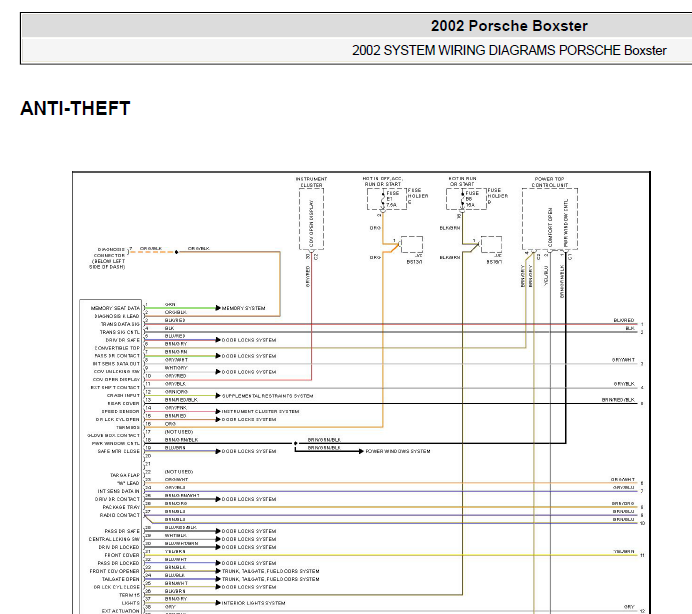Select the ANTI-THEFT section heading
Screen dimensions: 692x614
click(75, 109)
